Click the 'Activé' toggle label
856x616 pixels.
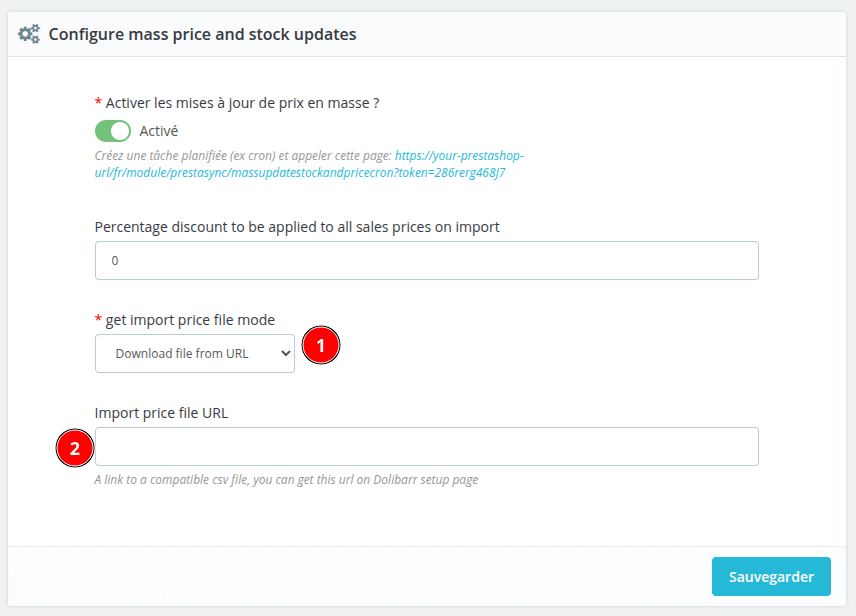(x=159, y=131)
